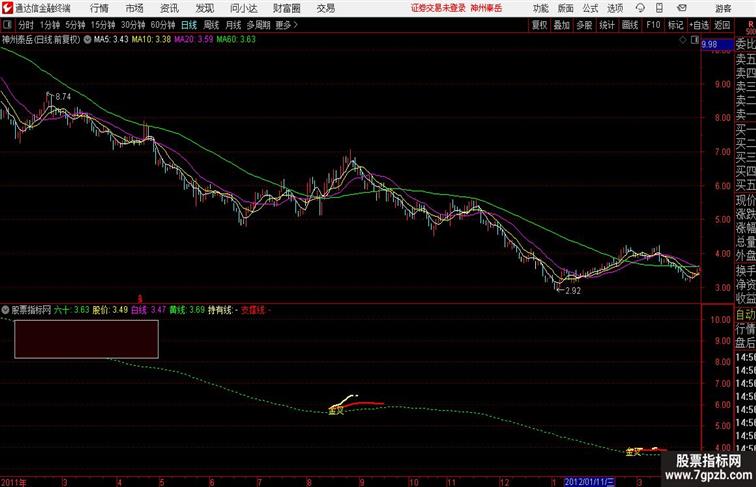Screen dimensions: 756x487
Task: Click the 六十: 3.63 sub-chart value
Action: coord(72,310)
